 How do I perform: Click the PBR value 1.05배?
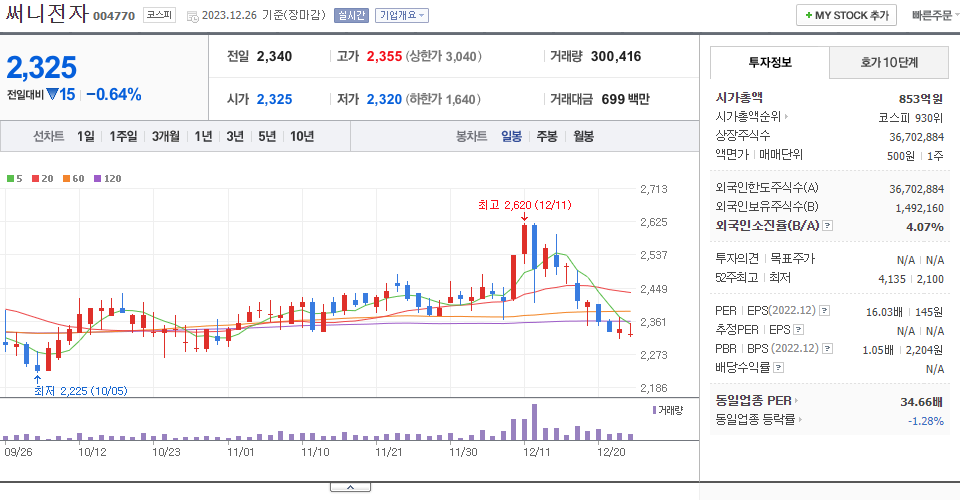coord(878,350)
